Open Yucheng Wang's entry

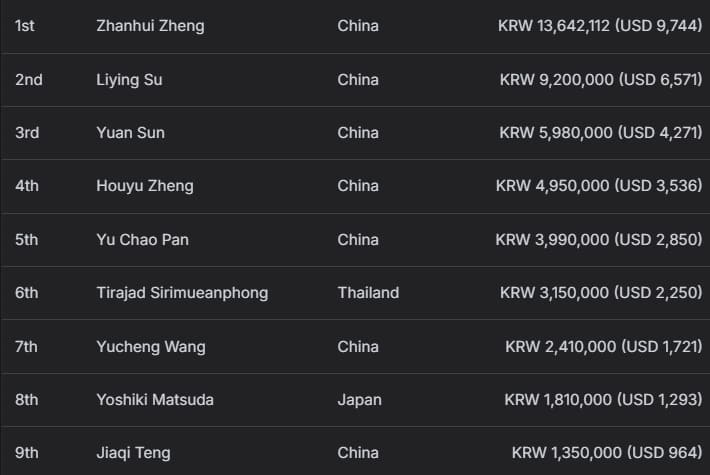coord(151,347)
